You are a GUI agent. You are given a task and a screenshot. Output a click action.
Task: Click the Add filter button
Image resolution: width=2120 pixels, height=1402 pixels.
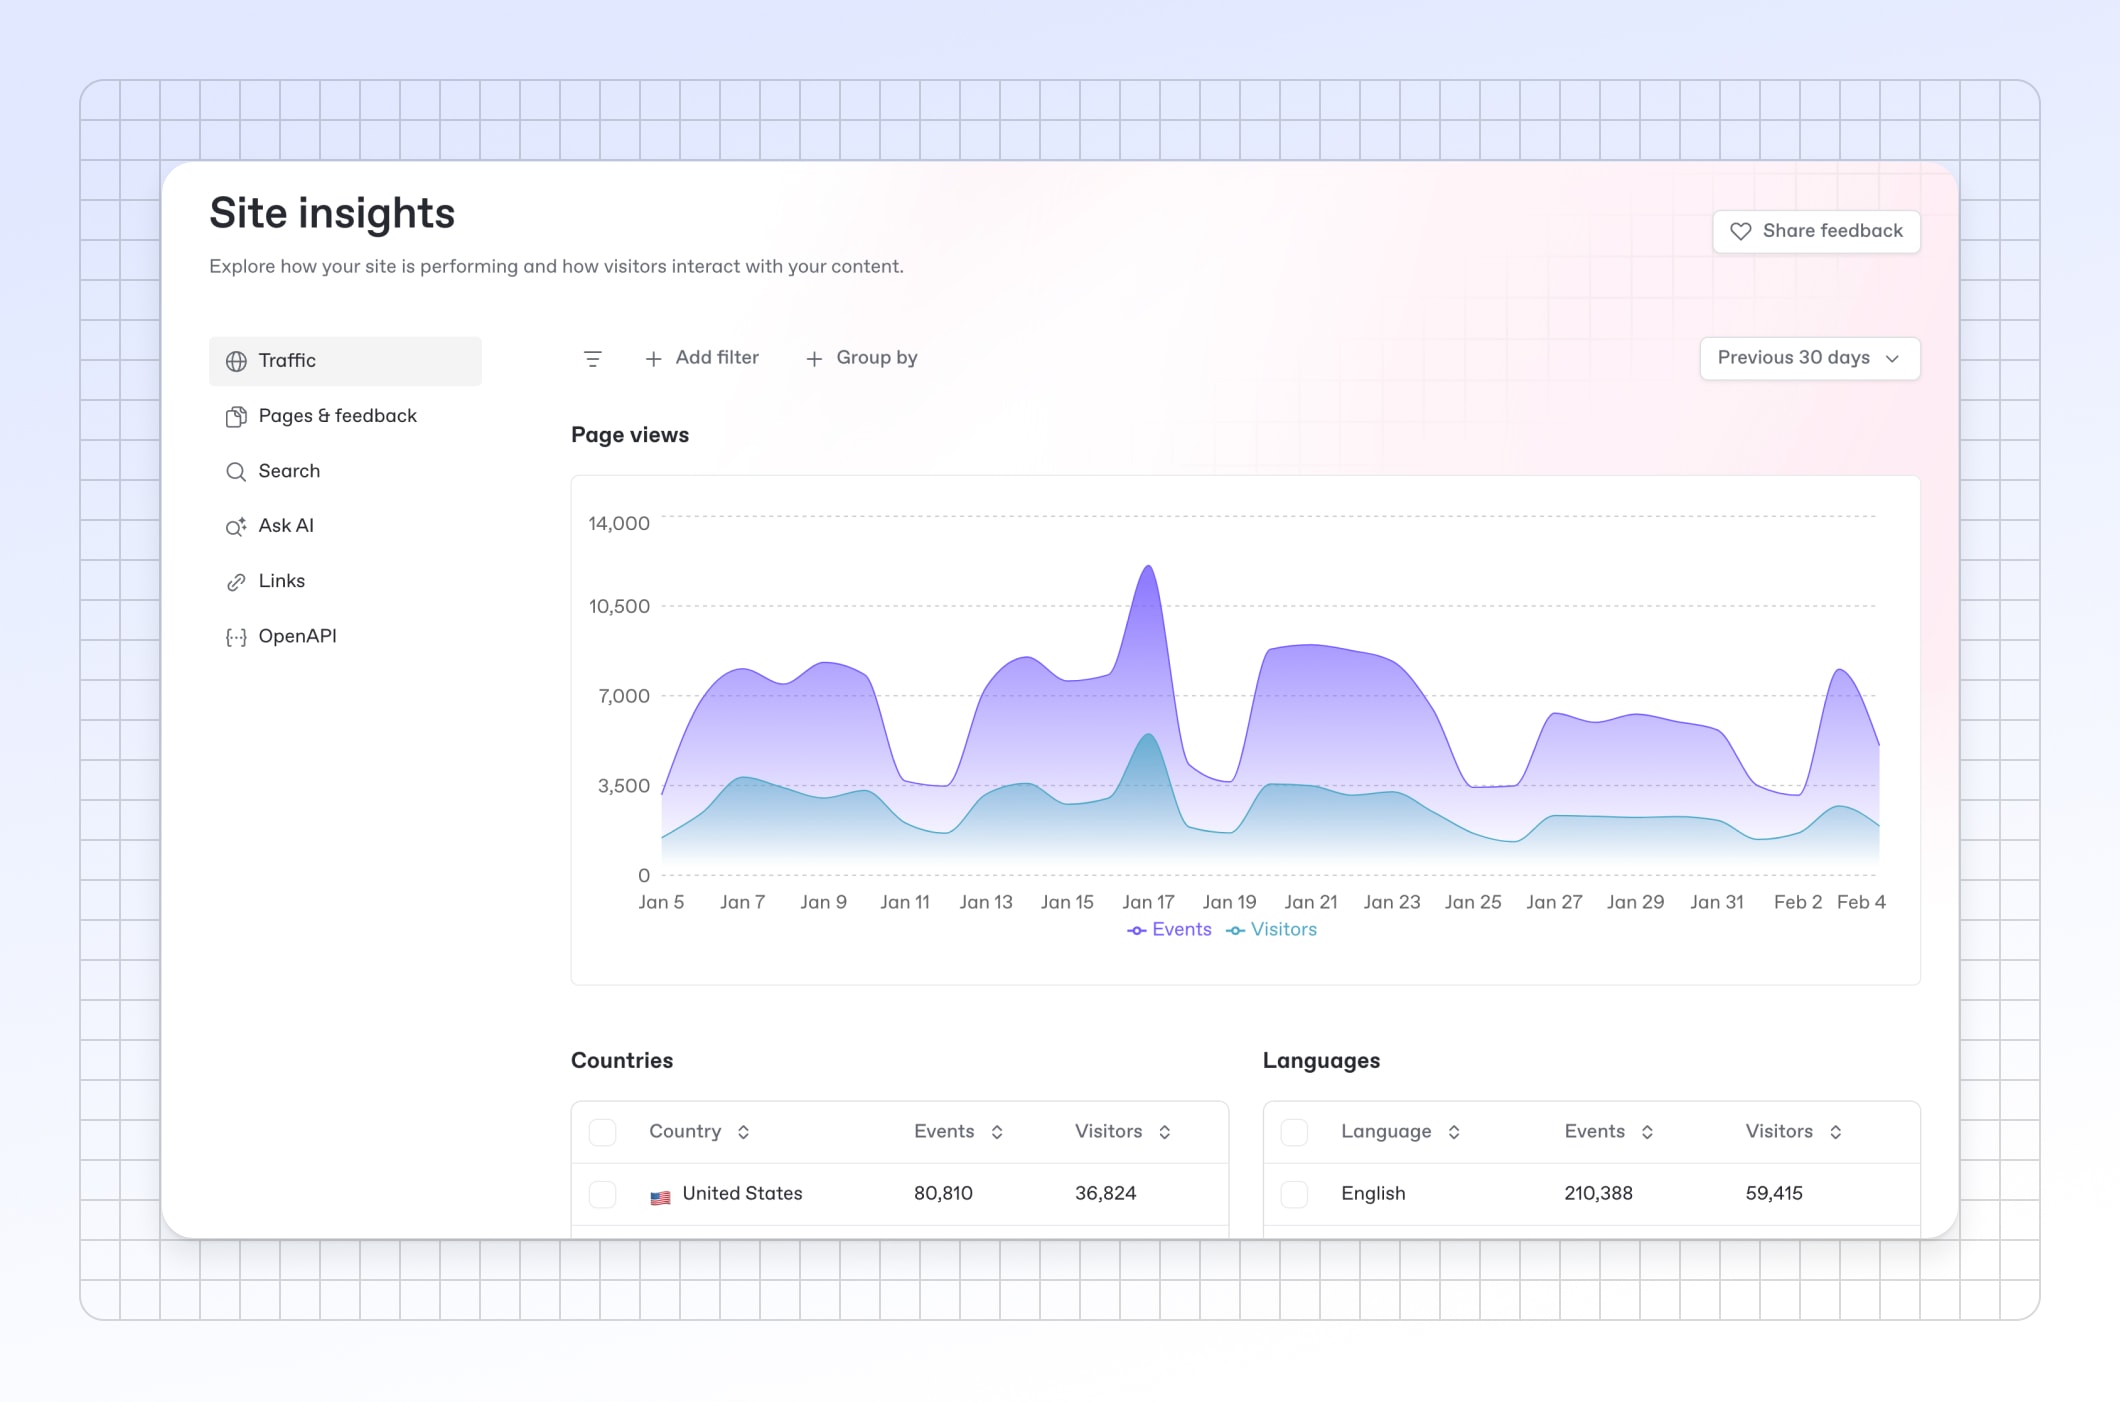tap(702, 358)
